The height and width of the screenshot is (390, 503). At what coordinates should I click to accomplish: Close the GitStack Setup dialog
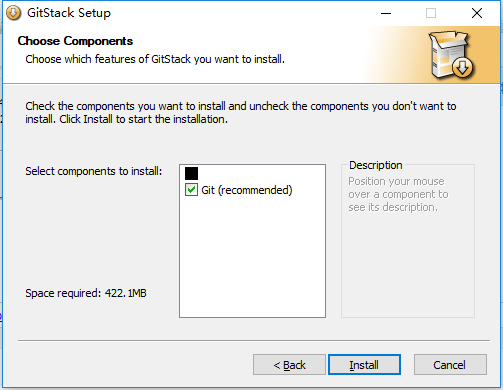[x=477, y=13]
